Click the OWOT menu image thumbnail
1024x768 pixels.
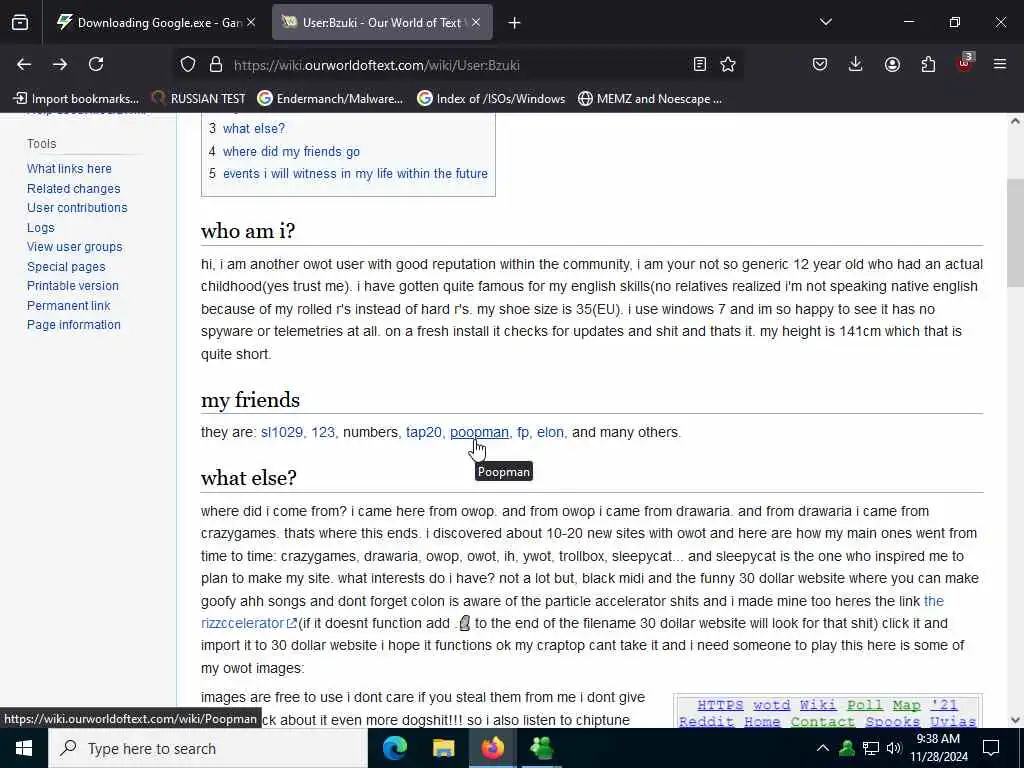point(827,712)
